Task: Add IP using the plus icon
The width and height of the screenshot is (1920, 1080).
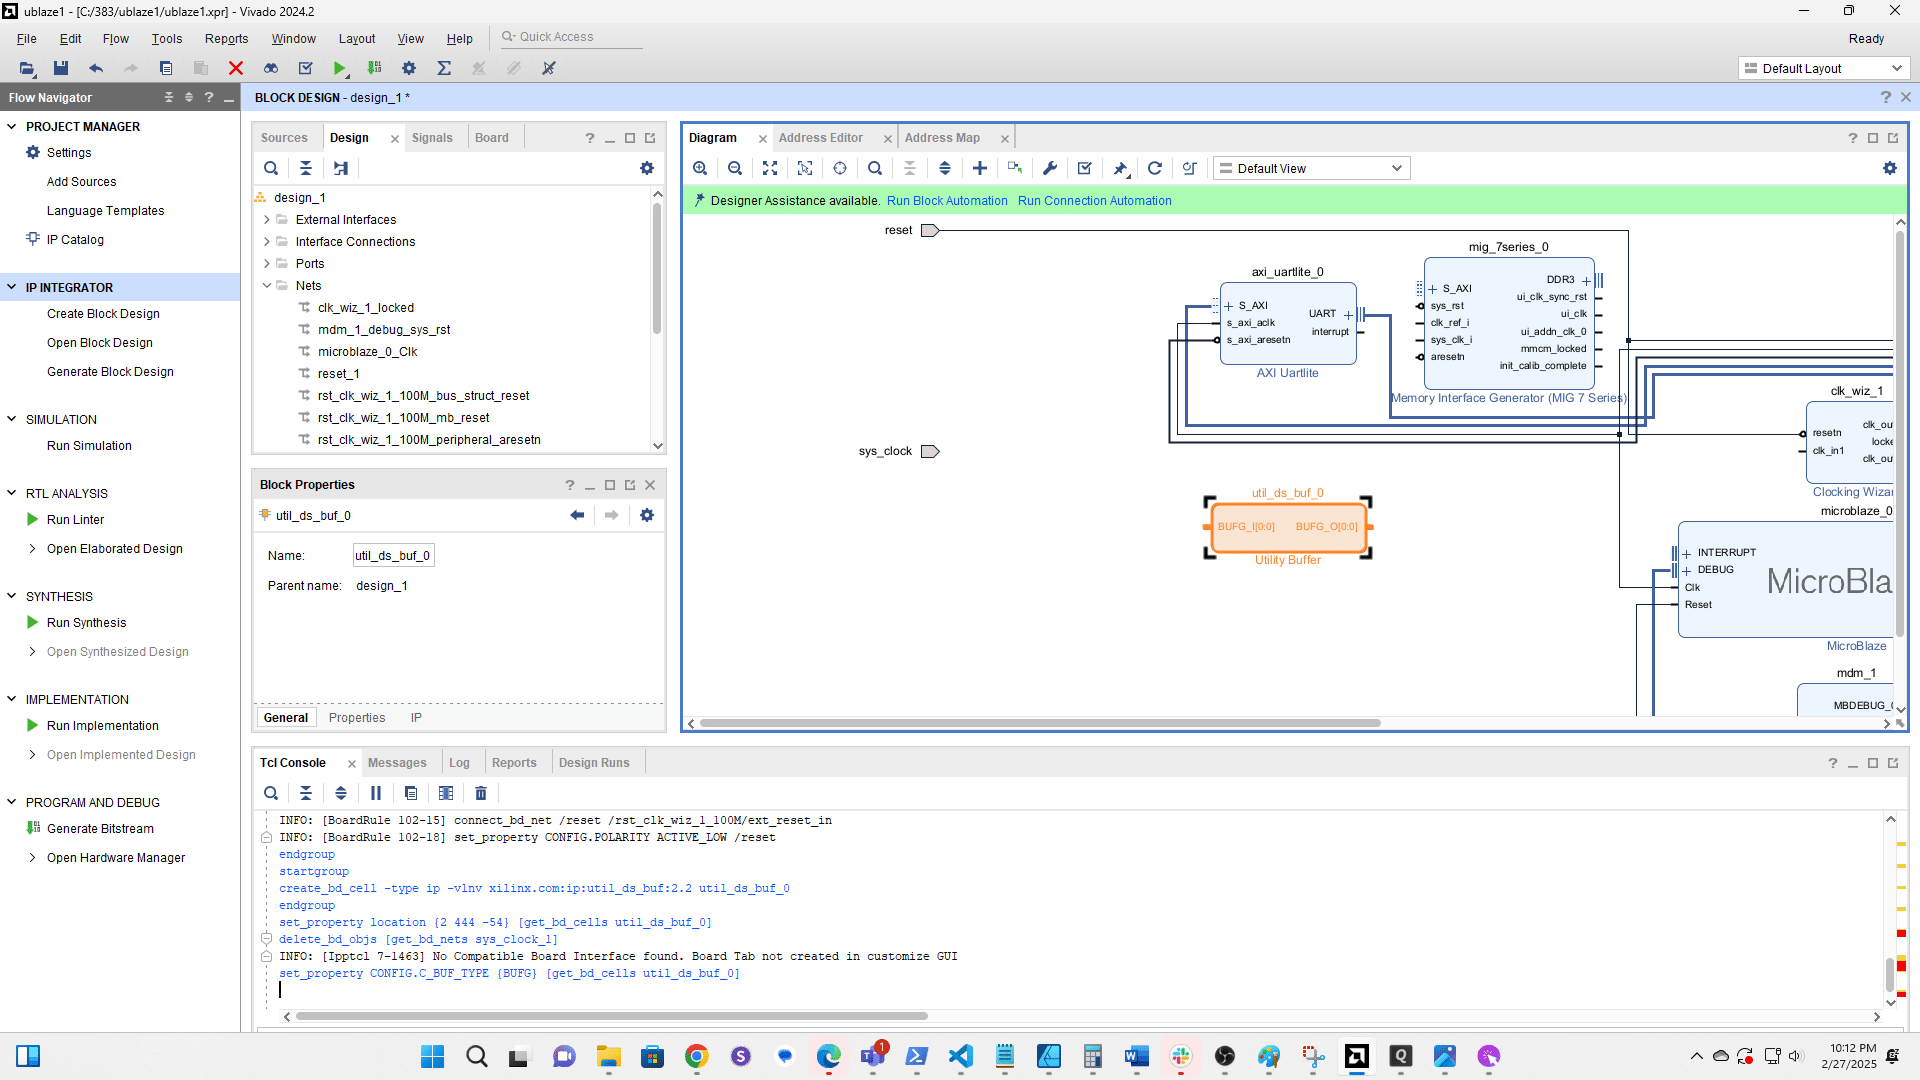Action: [980, 168]
